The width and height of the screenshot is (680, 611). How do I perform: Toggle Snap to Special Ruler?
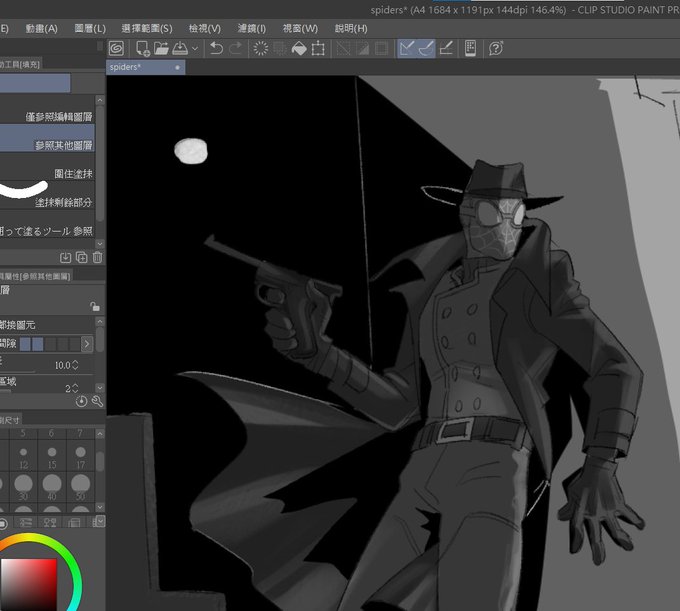tap(426, 48)
